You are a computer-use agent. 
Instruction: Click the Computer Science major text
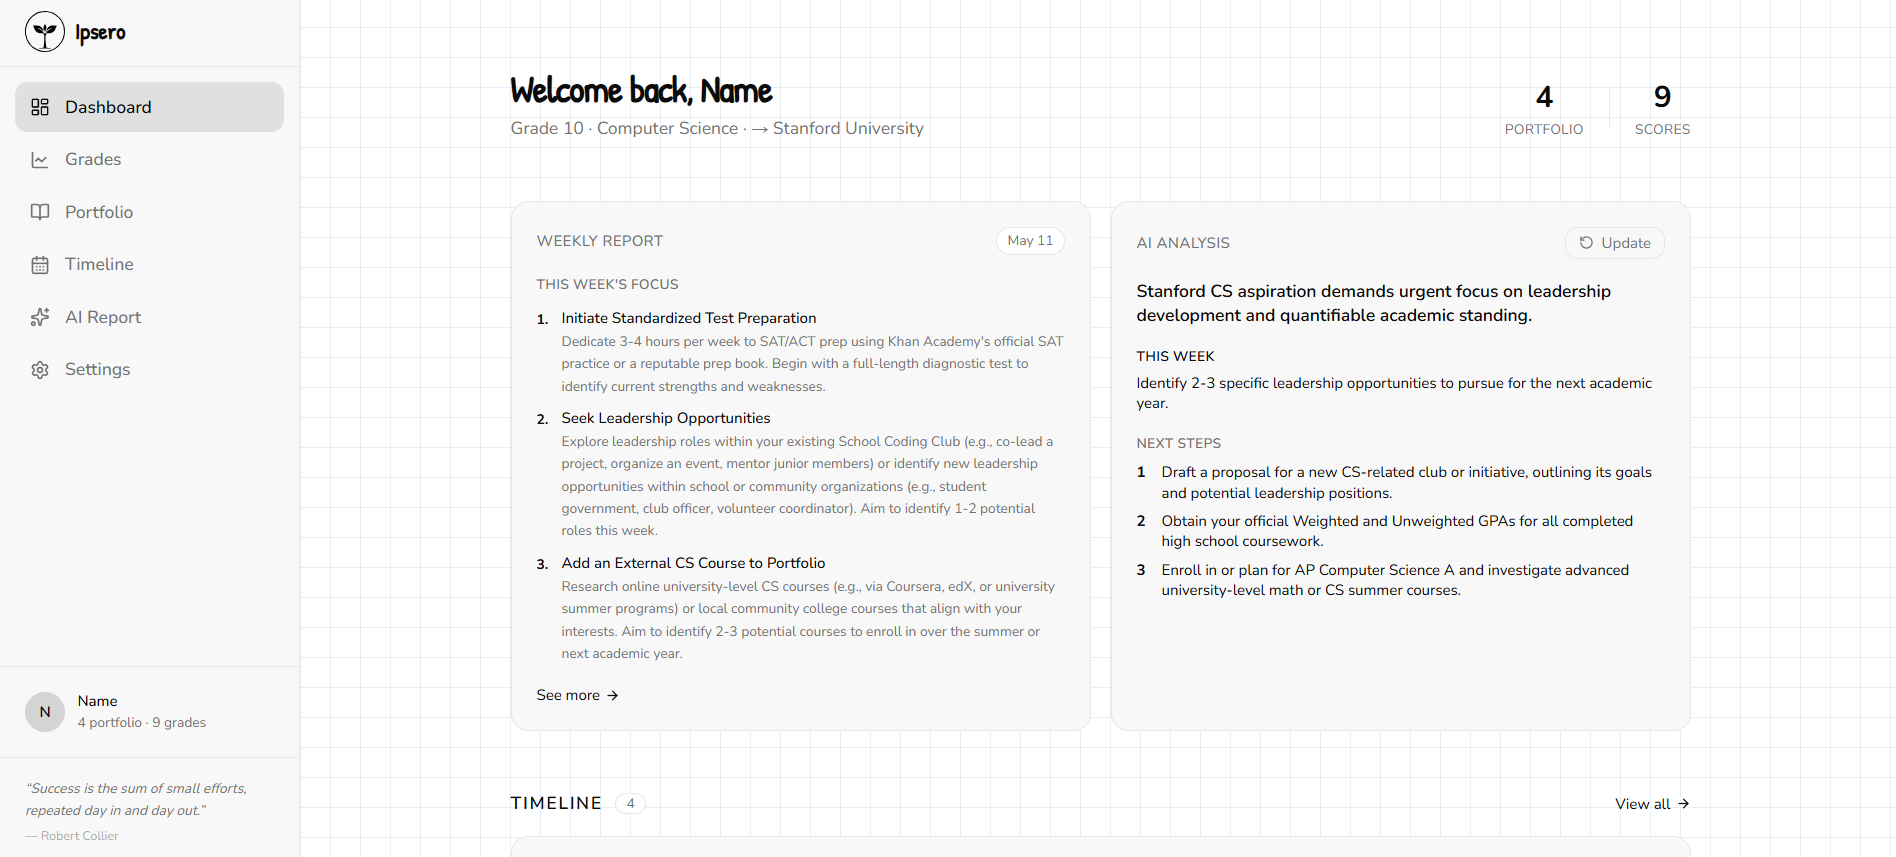pyautogui.click(x=667, y=128)
